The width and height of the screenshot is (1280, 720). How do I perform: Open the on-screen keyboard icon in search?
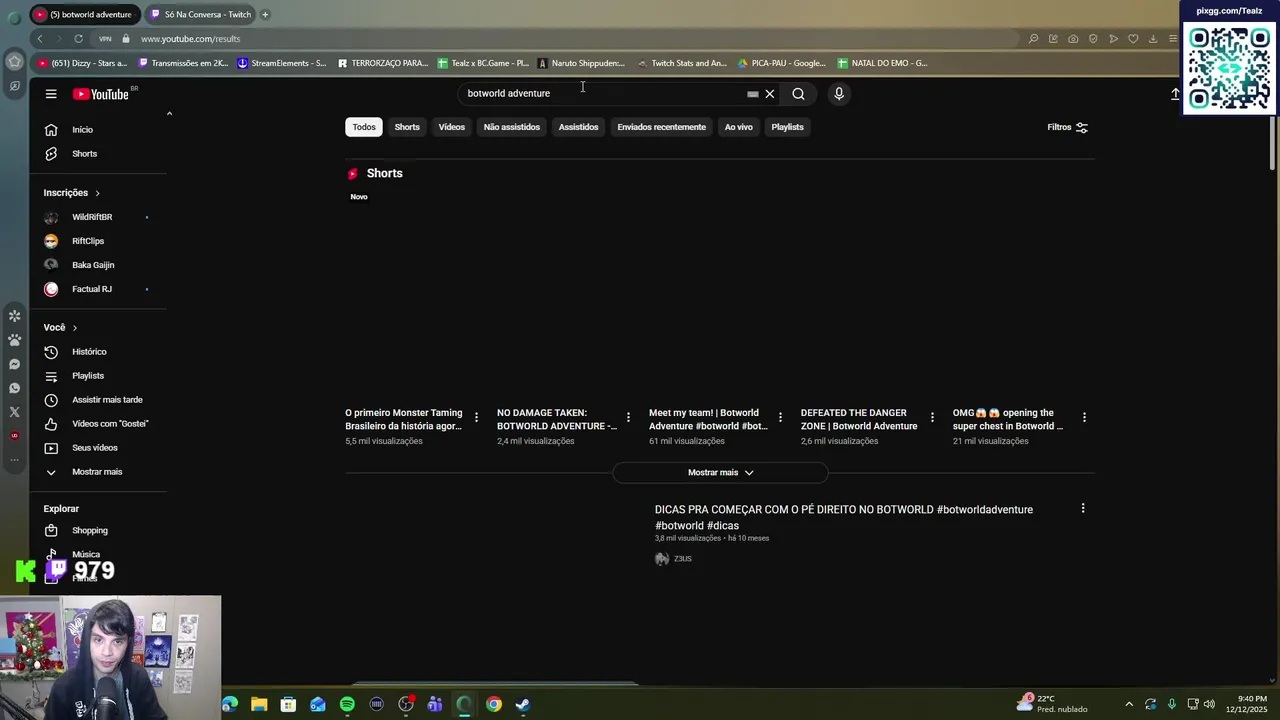coord(753,94)
